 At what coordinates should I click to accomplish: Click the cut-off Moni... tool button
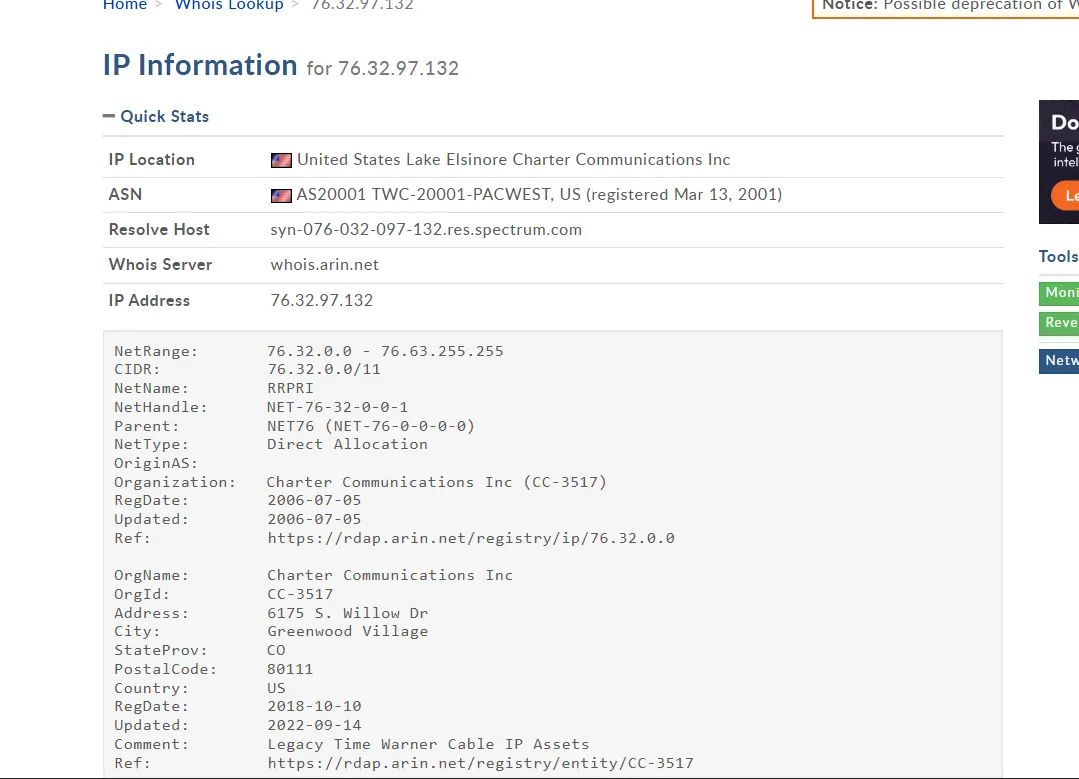click(x=1059, y=293)
